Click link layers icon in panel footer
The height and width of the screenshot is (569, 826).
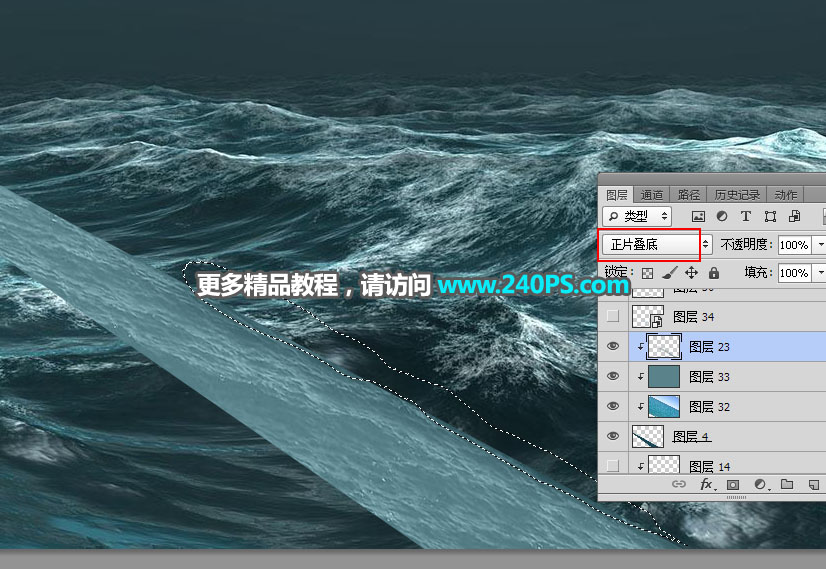pyautogui.click(x=679, y=484)
